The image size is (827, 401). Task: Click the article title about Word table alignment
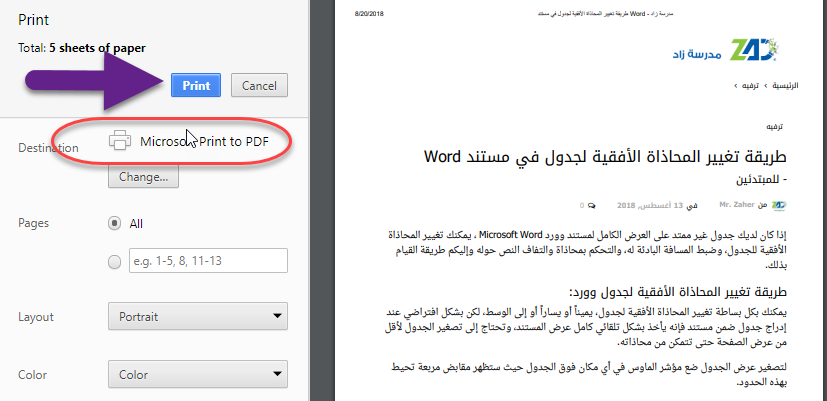coord(605,157)
